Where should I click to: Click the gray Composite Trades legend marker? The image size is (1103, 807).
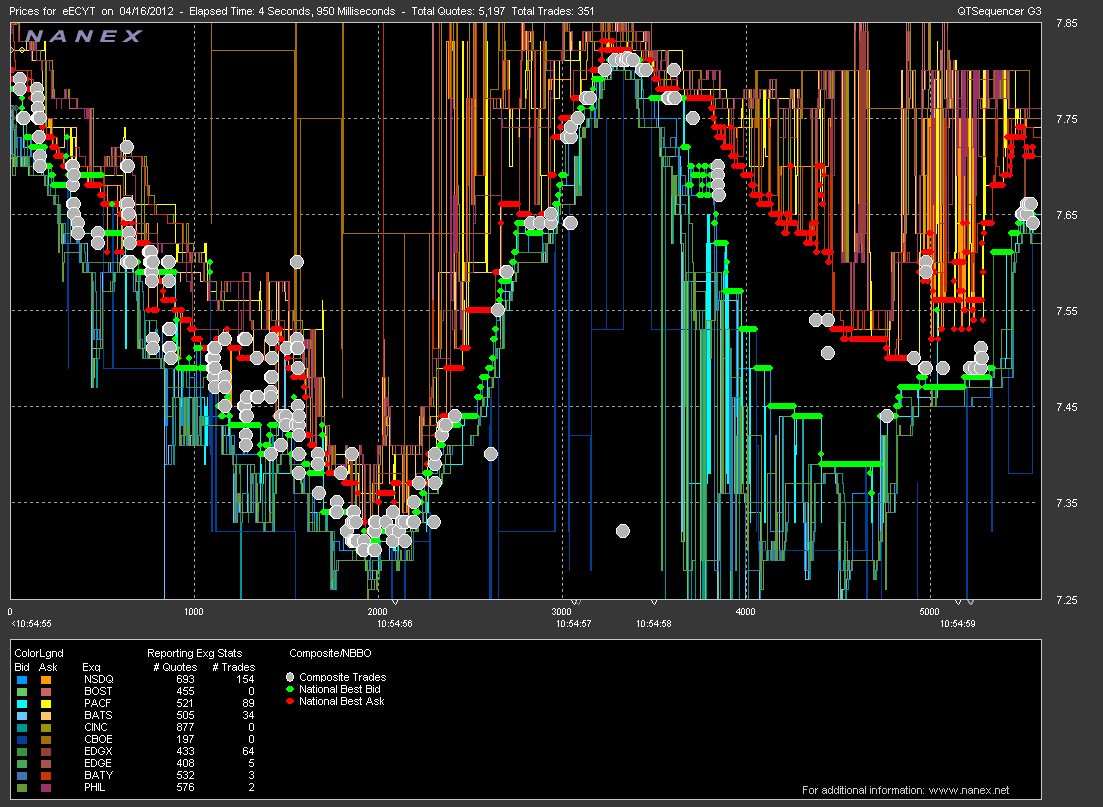coord(290,677)
